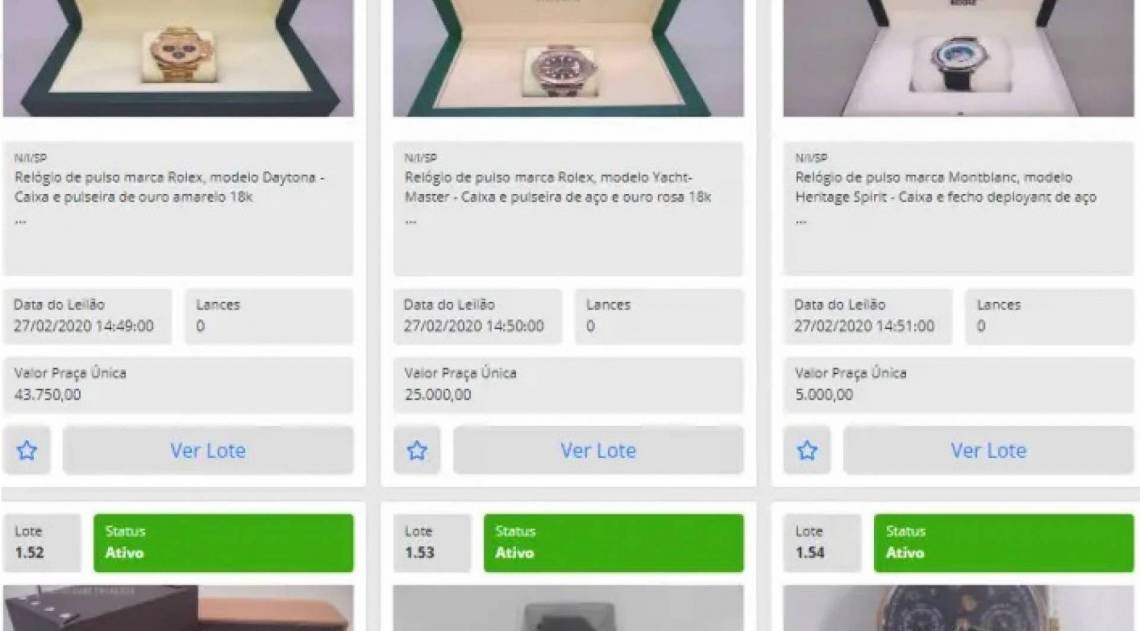
Task: Favorite the Rolex Daytona lot with star
Action: pos(27,451)
